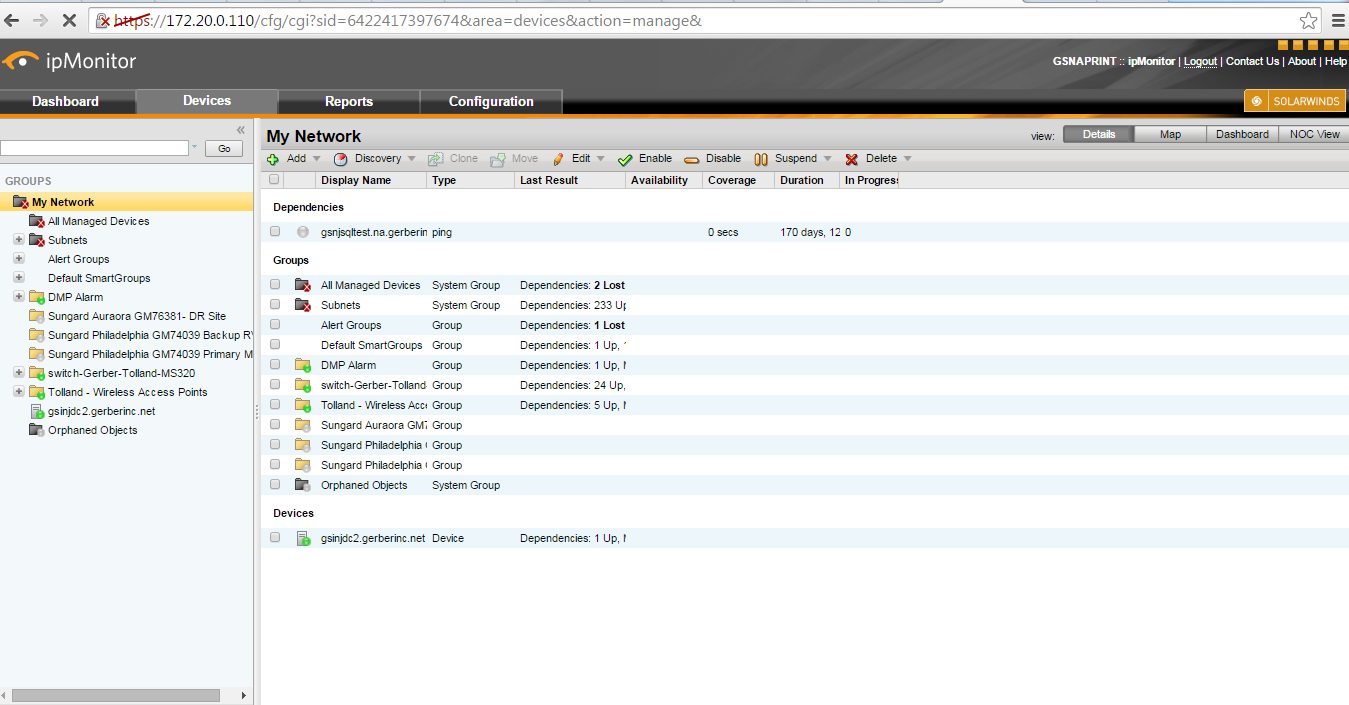Check the Subnets row checkbox
Image resolution: width=1349 pixels, height=705 pixels.
pyautogui.click(x=275, y=305)
